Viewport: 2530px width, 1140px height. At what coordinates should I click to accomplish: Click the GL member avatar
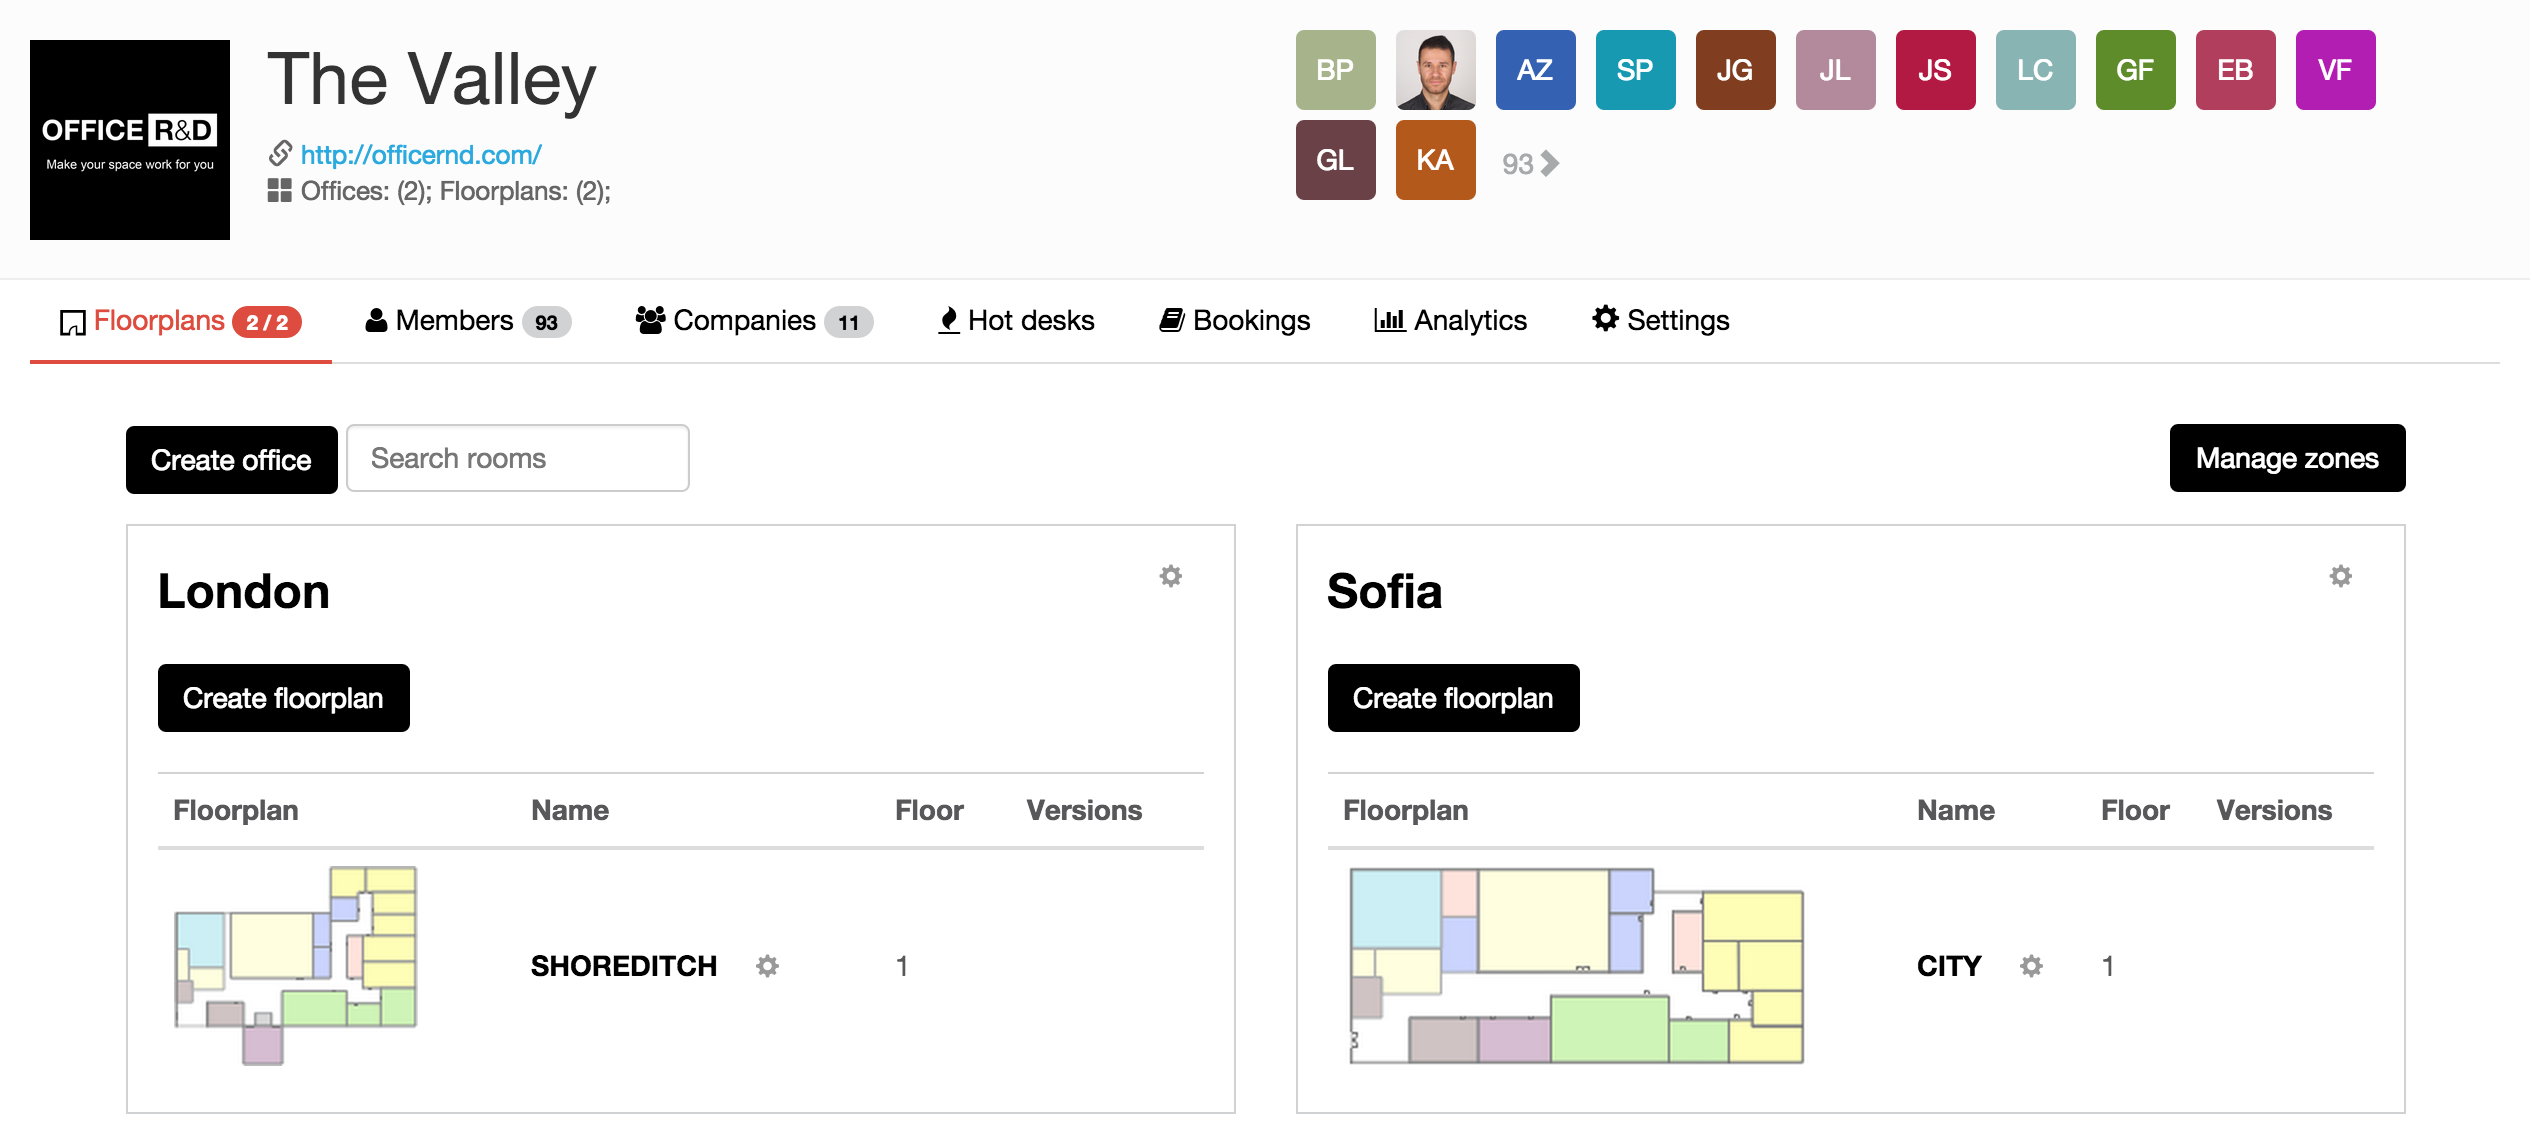click(1335, 160)
